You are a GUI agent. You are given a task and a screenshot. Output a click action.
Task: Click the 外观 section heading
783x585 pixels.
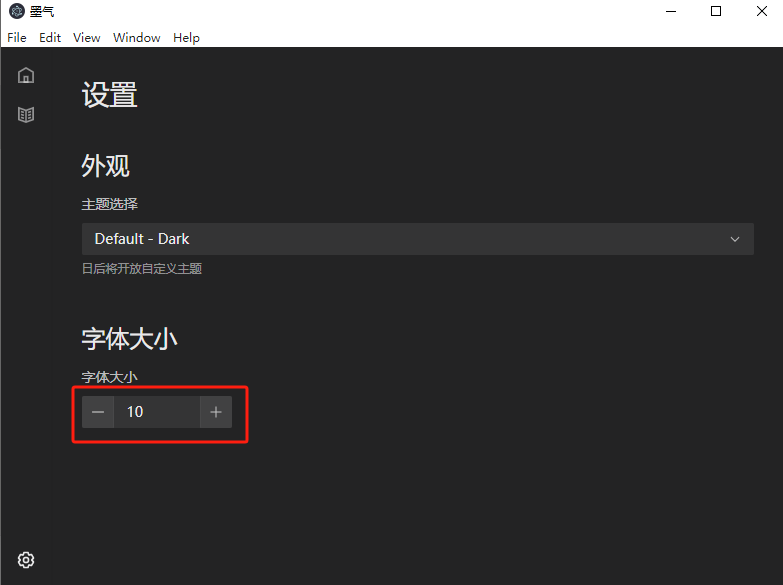click(x=105, y=165)
